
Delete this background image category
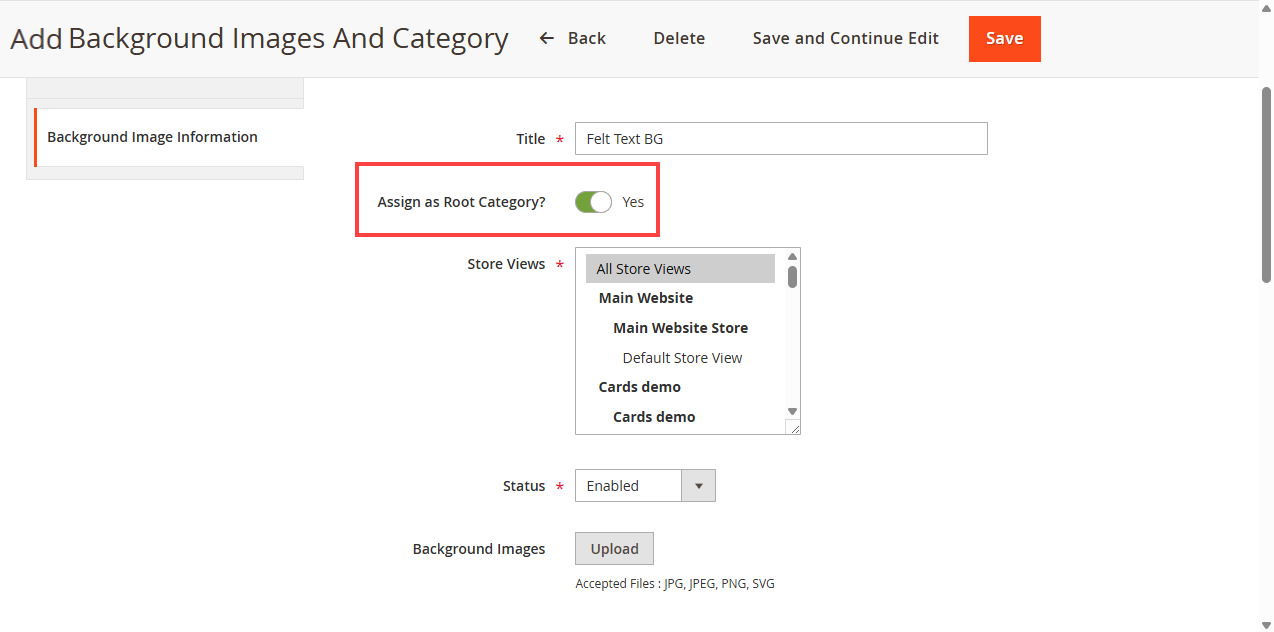point(679,38)
